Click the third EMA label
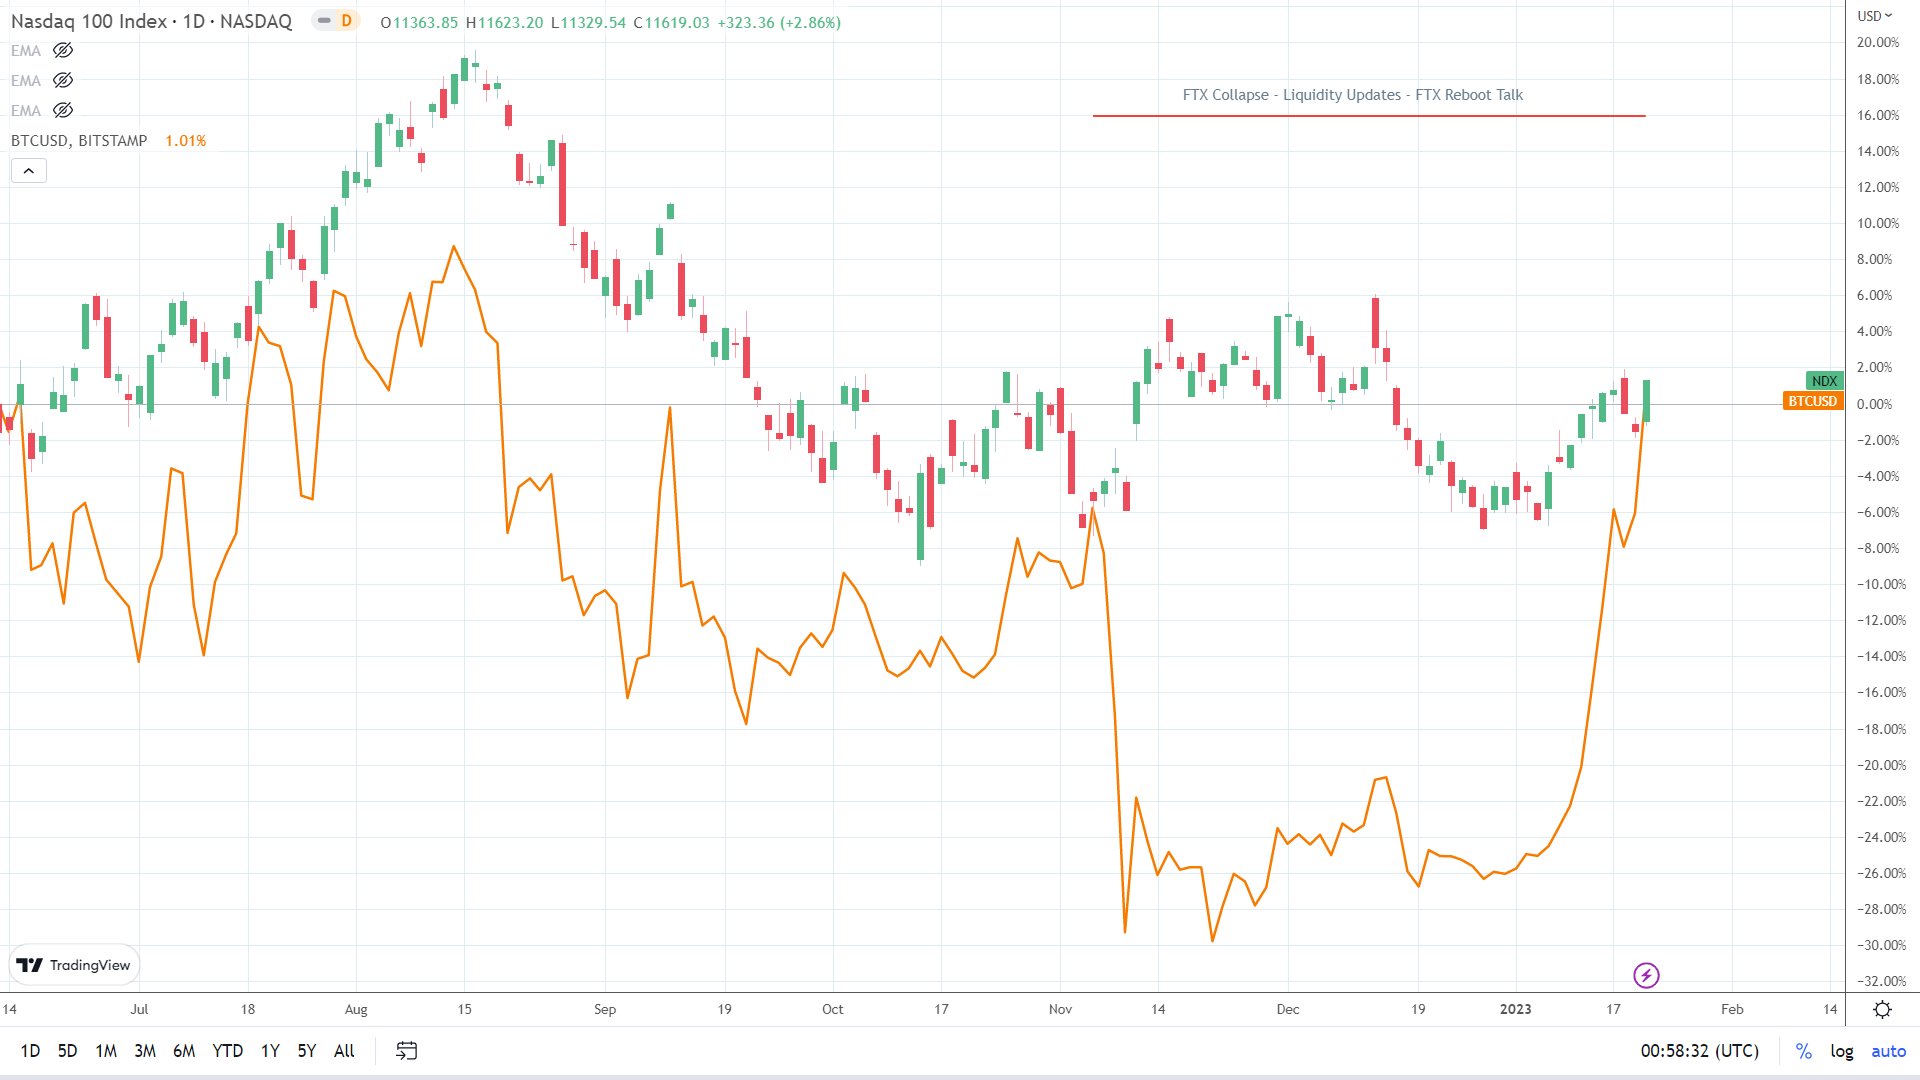Viewport: 1920px width, 1080px height. point(26,111)
